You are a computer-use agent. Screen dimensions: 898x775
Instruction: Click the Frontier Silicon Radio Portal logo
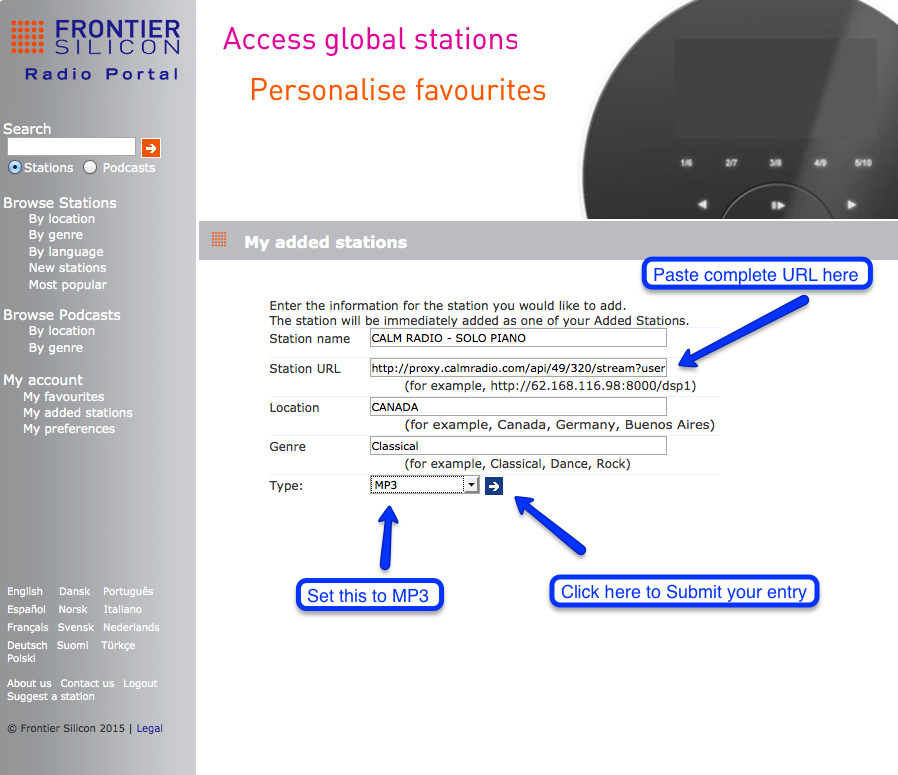coord(97,50)
